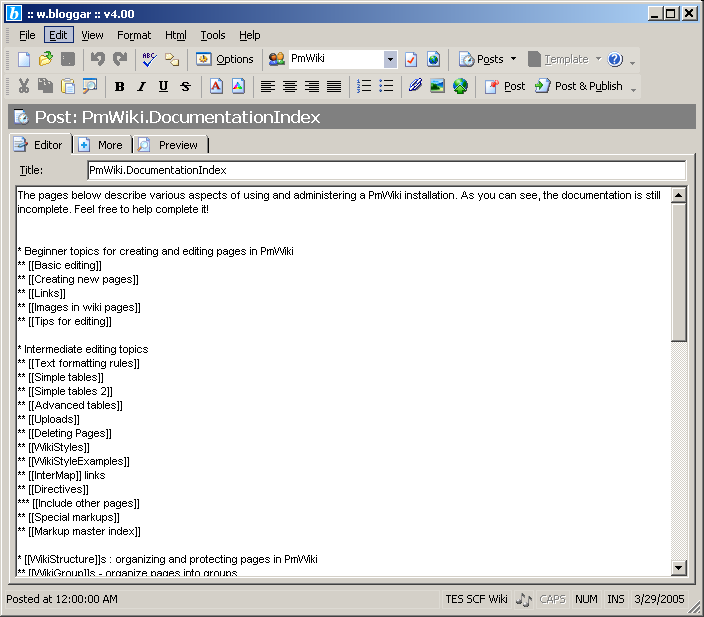Viewport: 704px width, 617px height.
Task: Click the blog globe icon beside PmWiki
Action: [x=433, y=59]
